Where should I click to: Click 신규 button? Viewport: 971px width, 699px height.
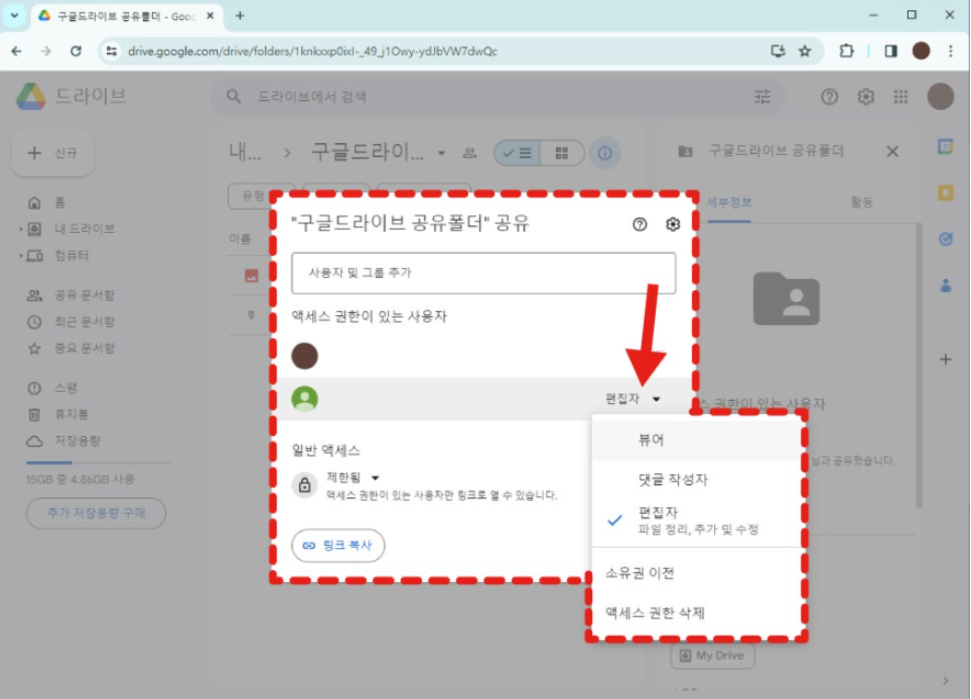coord(53,153)
